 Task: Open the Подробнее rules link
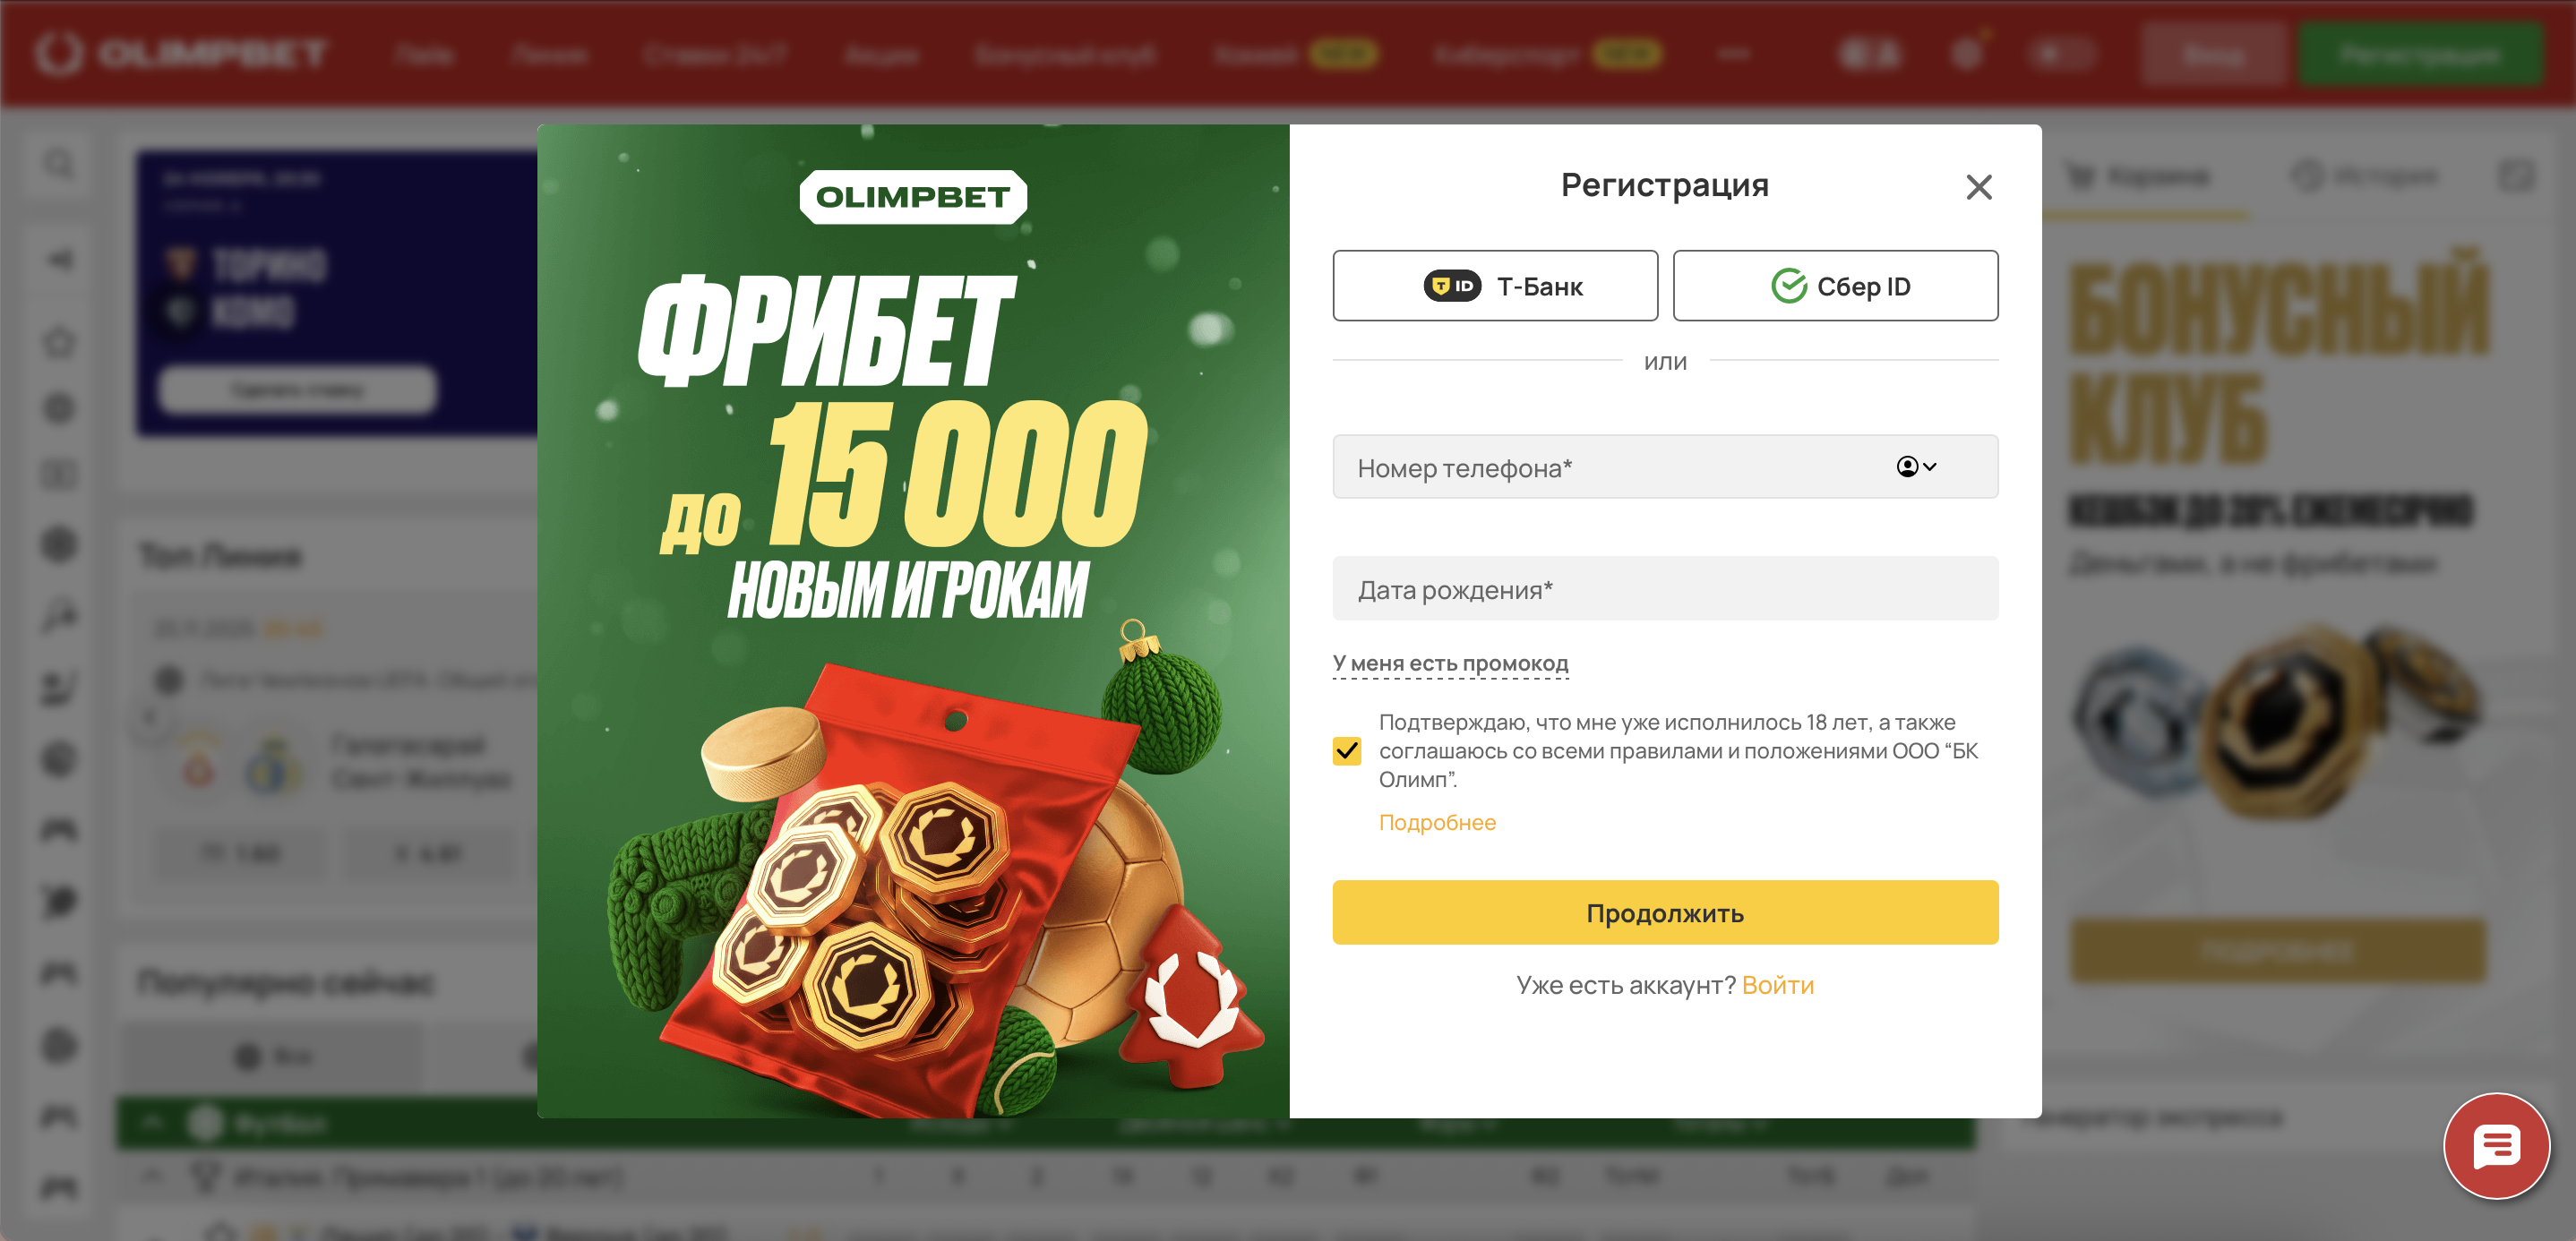(1437, 822)
